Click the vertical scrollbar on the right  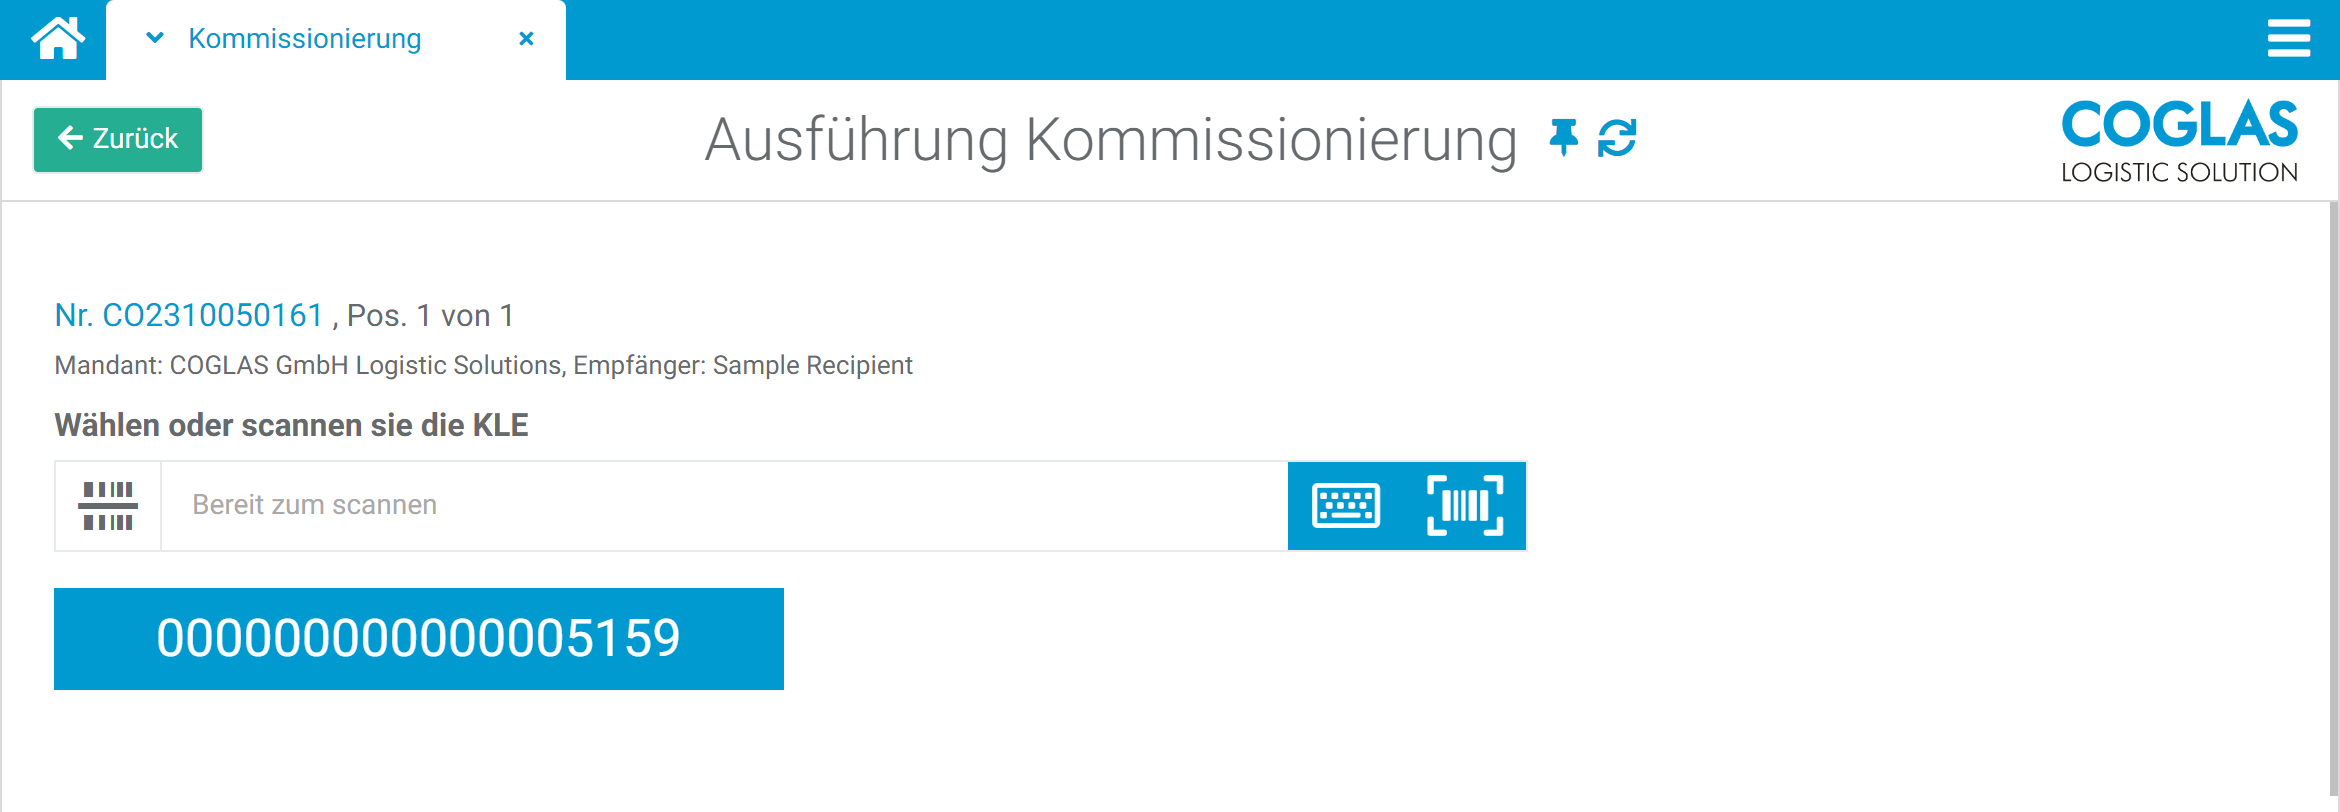point(2333,500)
